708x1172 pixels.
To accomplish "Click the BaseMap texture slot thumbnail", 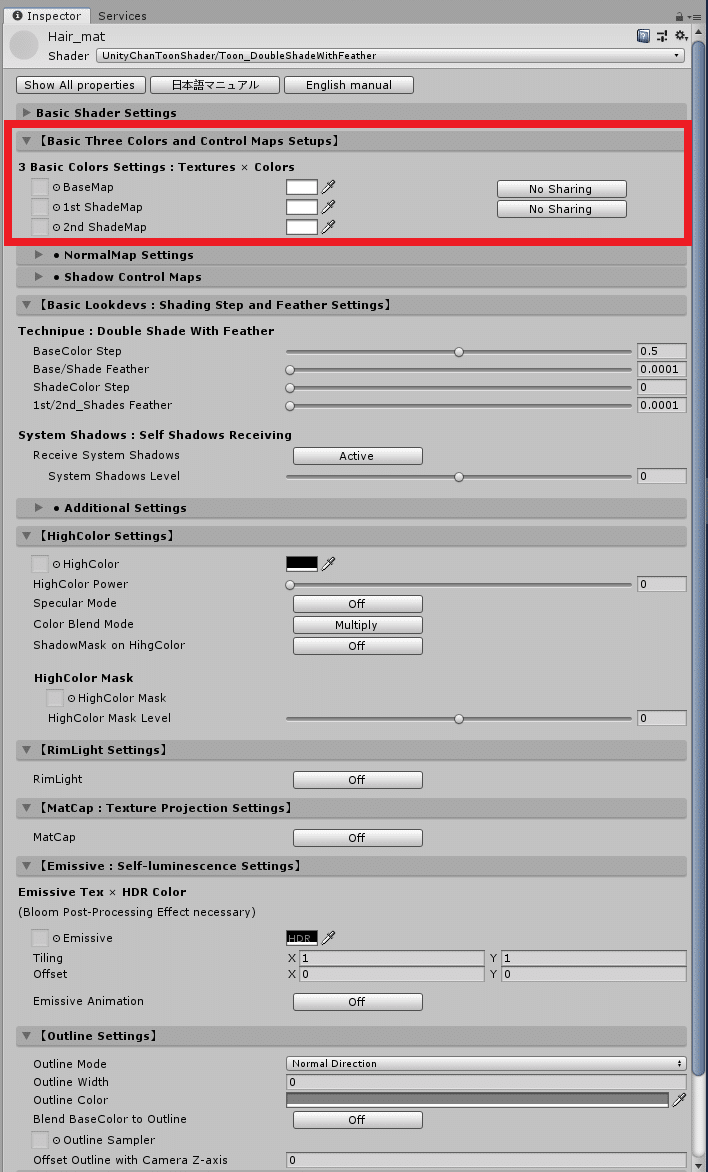I will point(40,187).
